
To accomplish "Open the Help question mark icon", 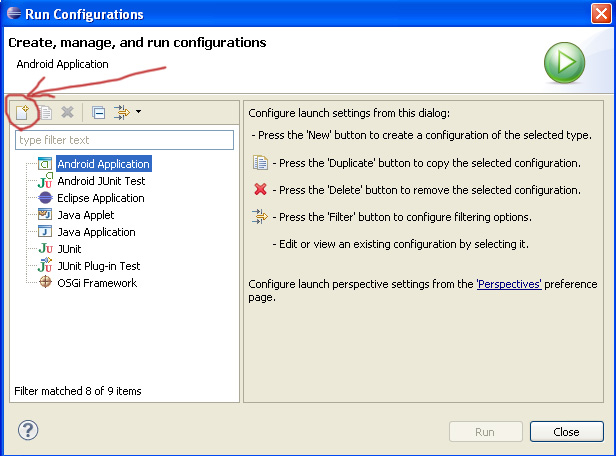I will [x=28, y=430].
